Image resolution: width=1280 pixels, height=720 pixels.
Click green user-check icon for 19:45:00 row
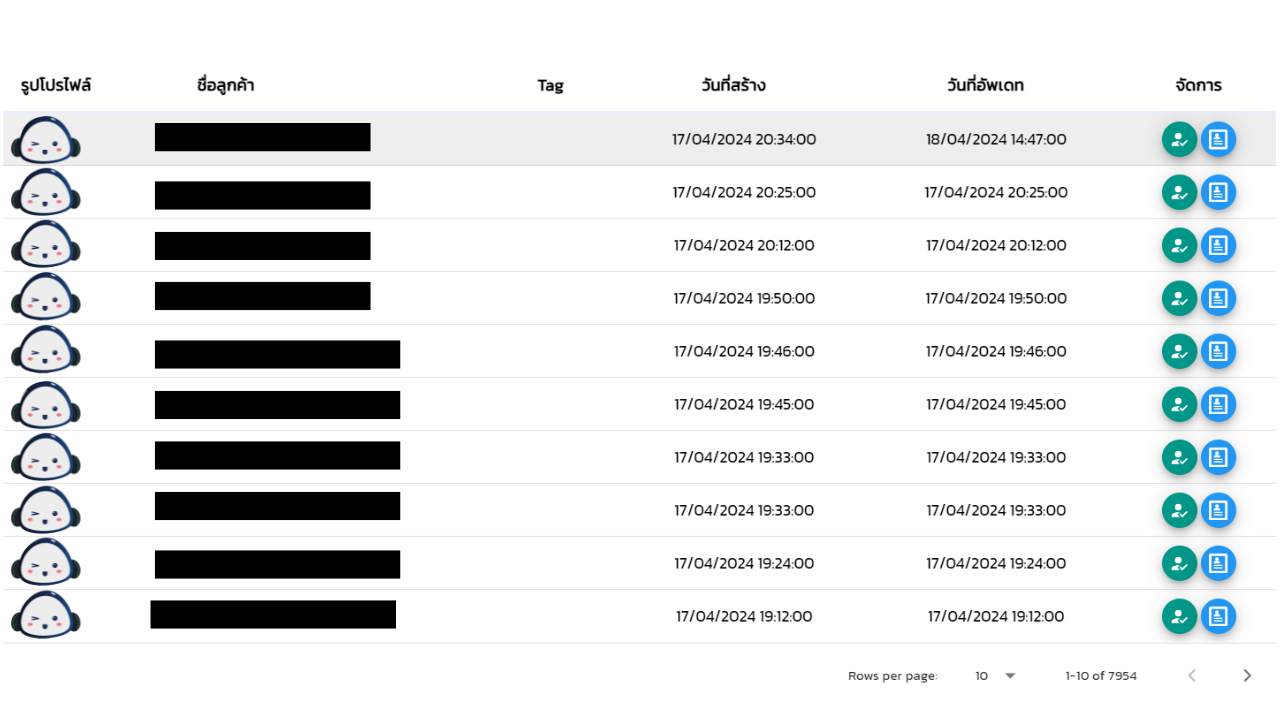point(1179,404)
